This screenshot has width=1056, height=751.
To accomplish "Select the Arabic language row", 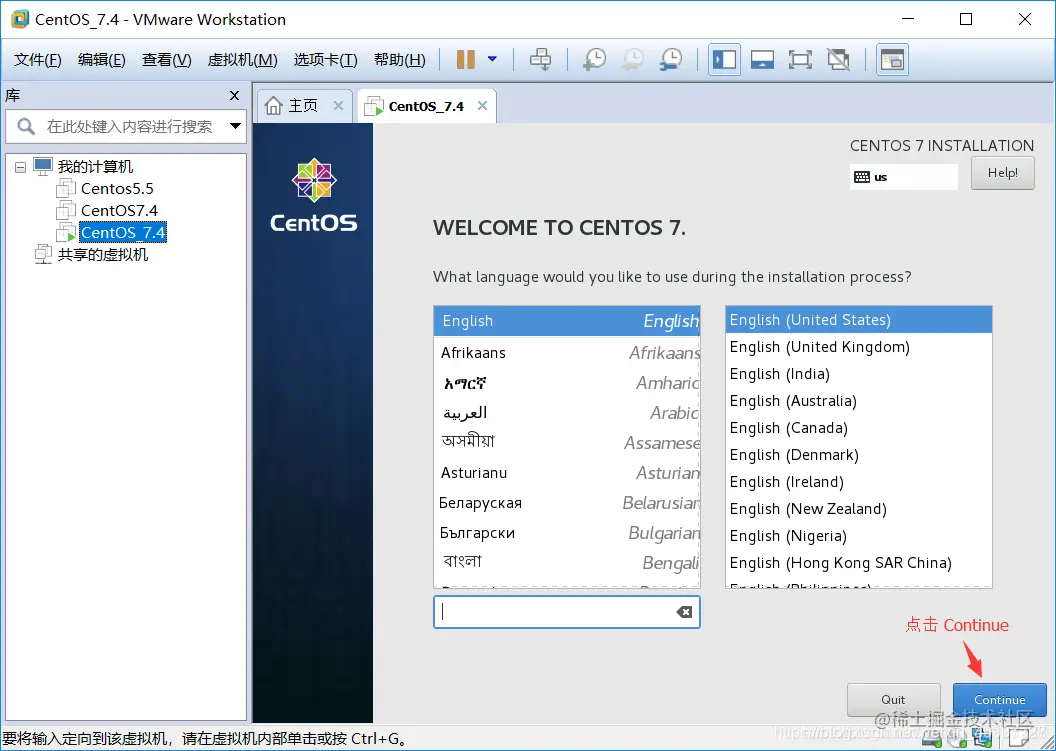I will [x=566, y=412].
